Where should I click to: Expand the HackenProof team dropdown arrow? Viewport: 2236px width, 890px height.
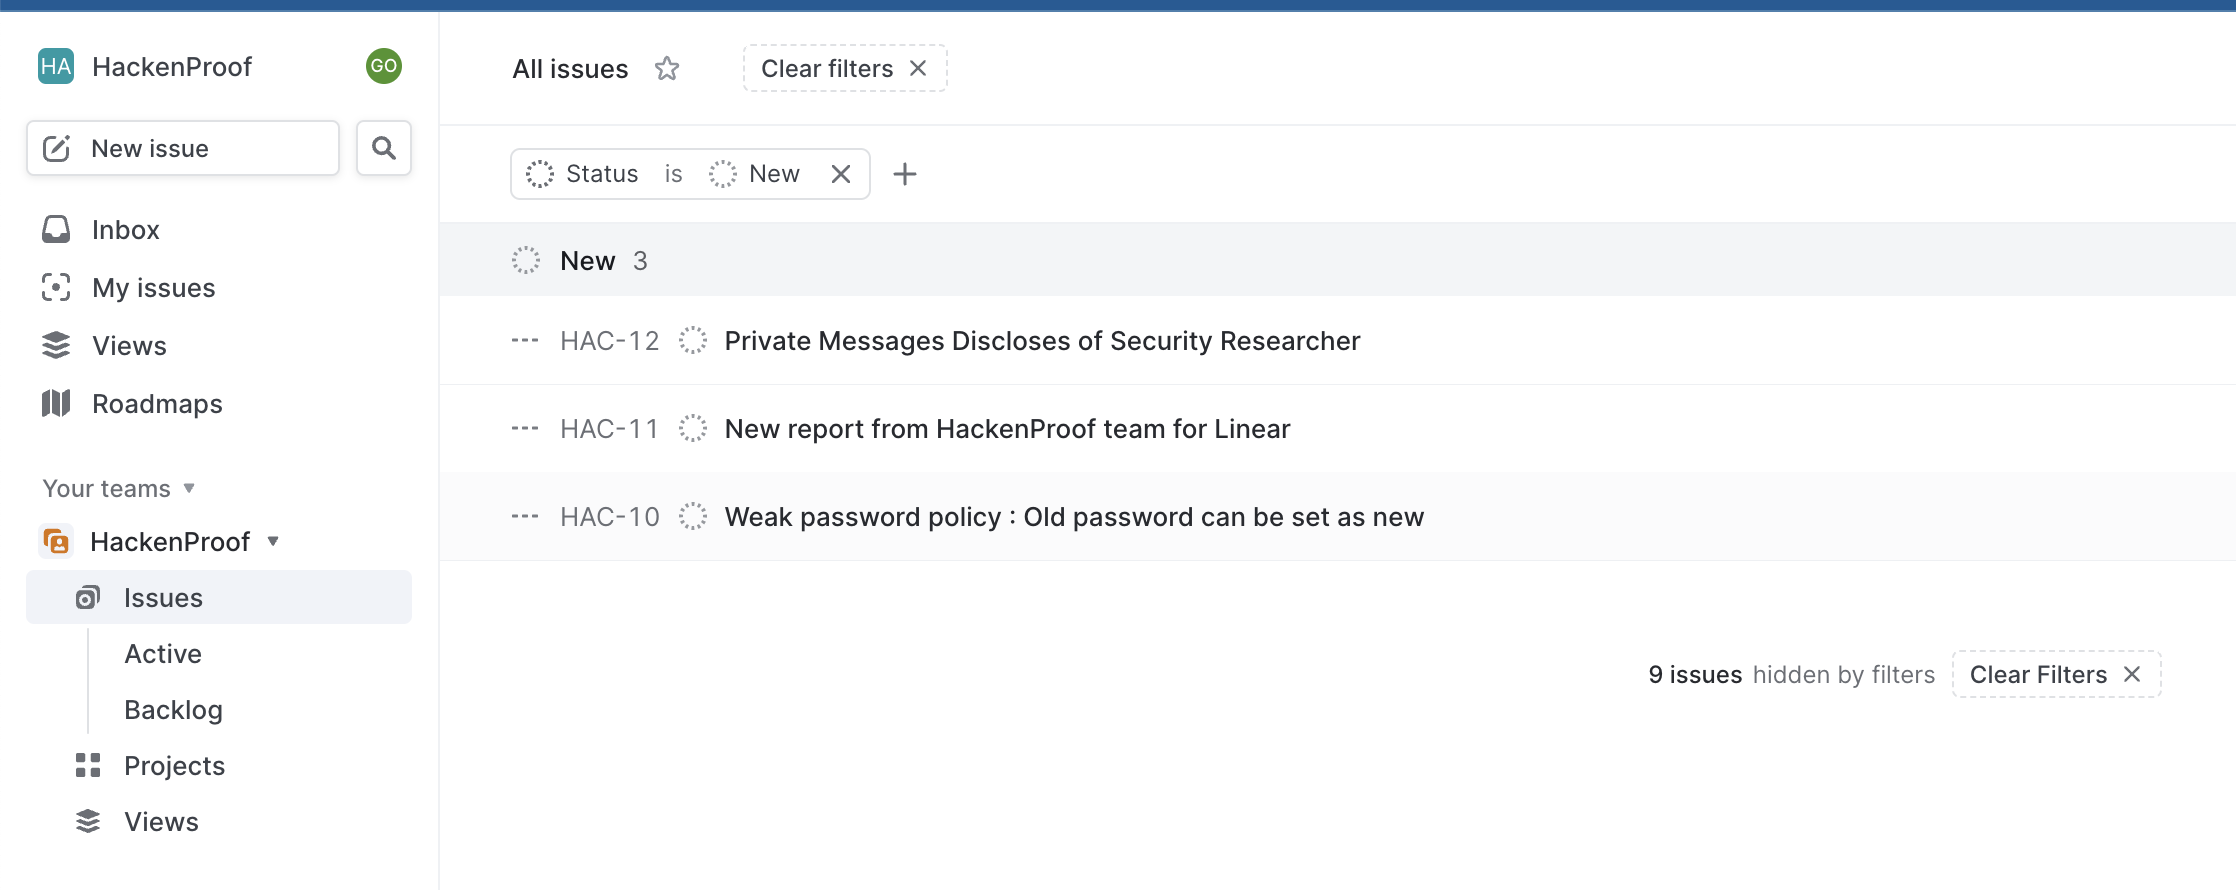click(x=273, y=542)
